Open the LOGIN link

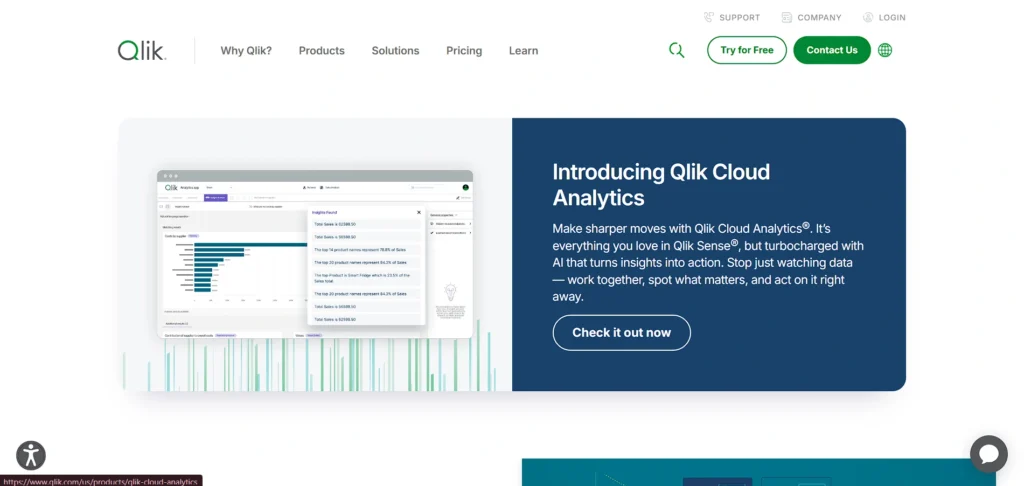[892, 18]
